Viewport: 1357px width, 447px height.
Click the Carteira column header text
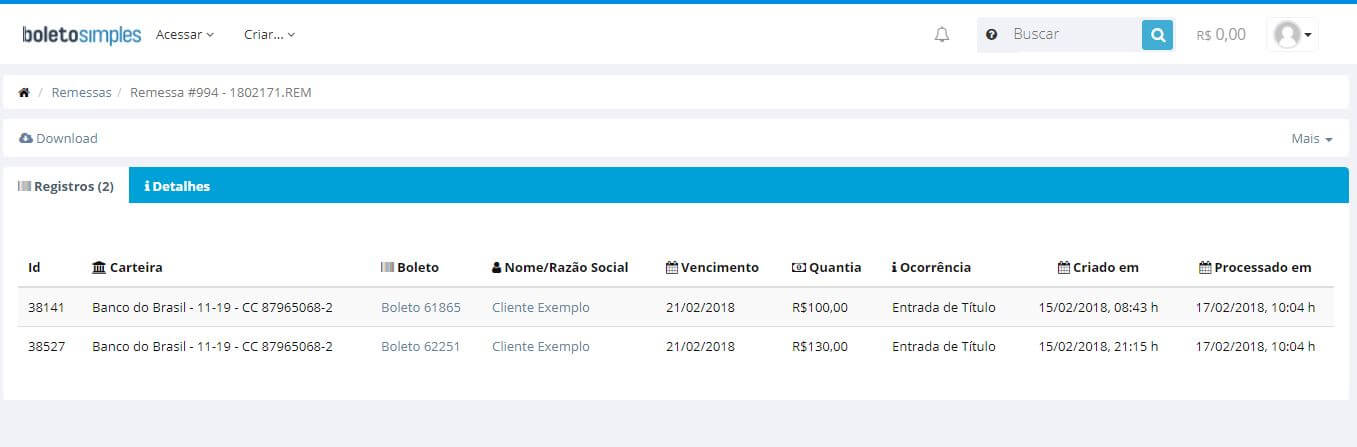tap(136, 268)
